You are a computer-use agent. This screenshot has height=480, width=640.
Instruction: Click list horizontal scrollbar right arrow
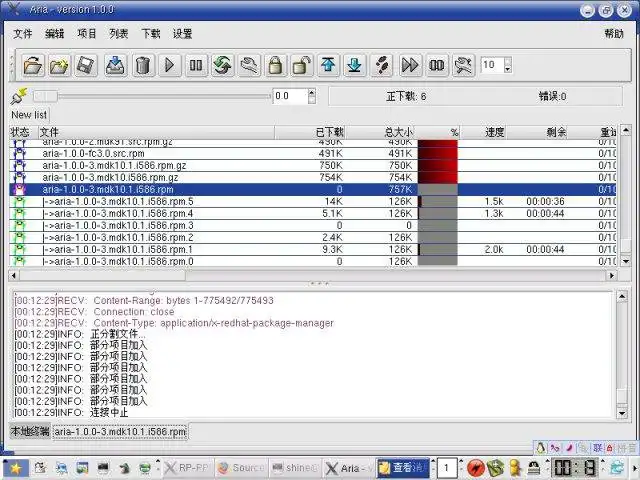tap(611, 276)
